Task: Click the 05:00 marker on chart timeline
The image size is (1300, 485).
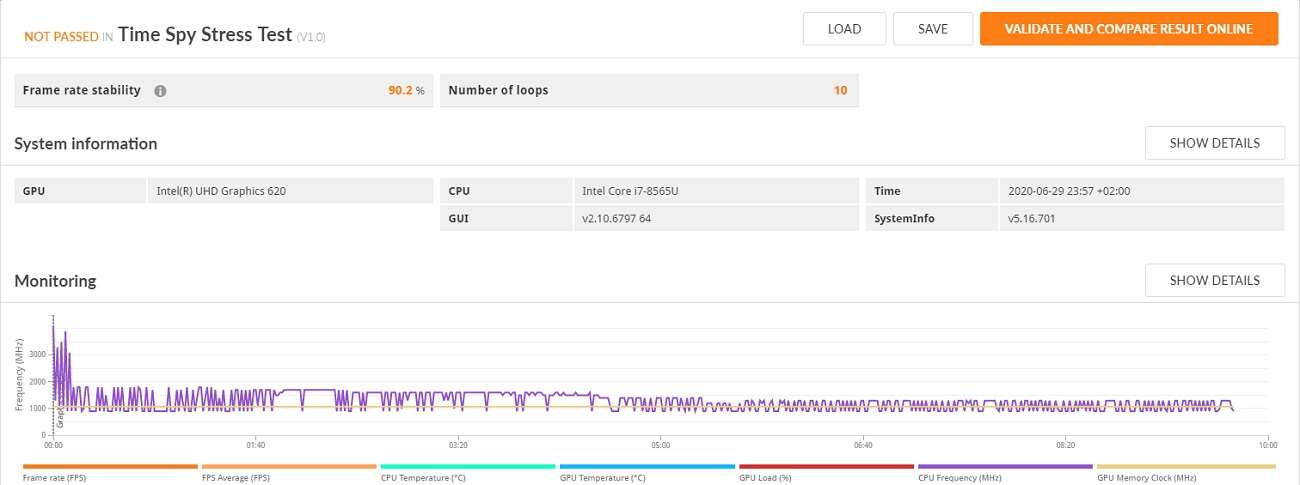Action: 660,445
